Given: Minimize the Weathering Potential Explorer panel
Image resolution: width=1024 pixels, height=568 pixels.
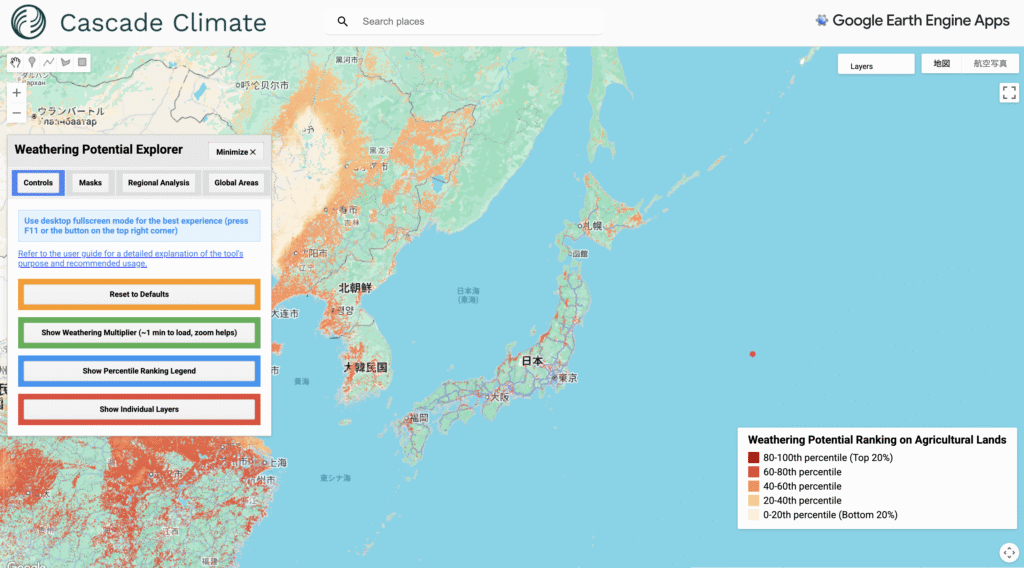Looking at the screenshot, I should [236, 152].
